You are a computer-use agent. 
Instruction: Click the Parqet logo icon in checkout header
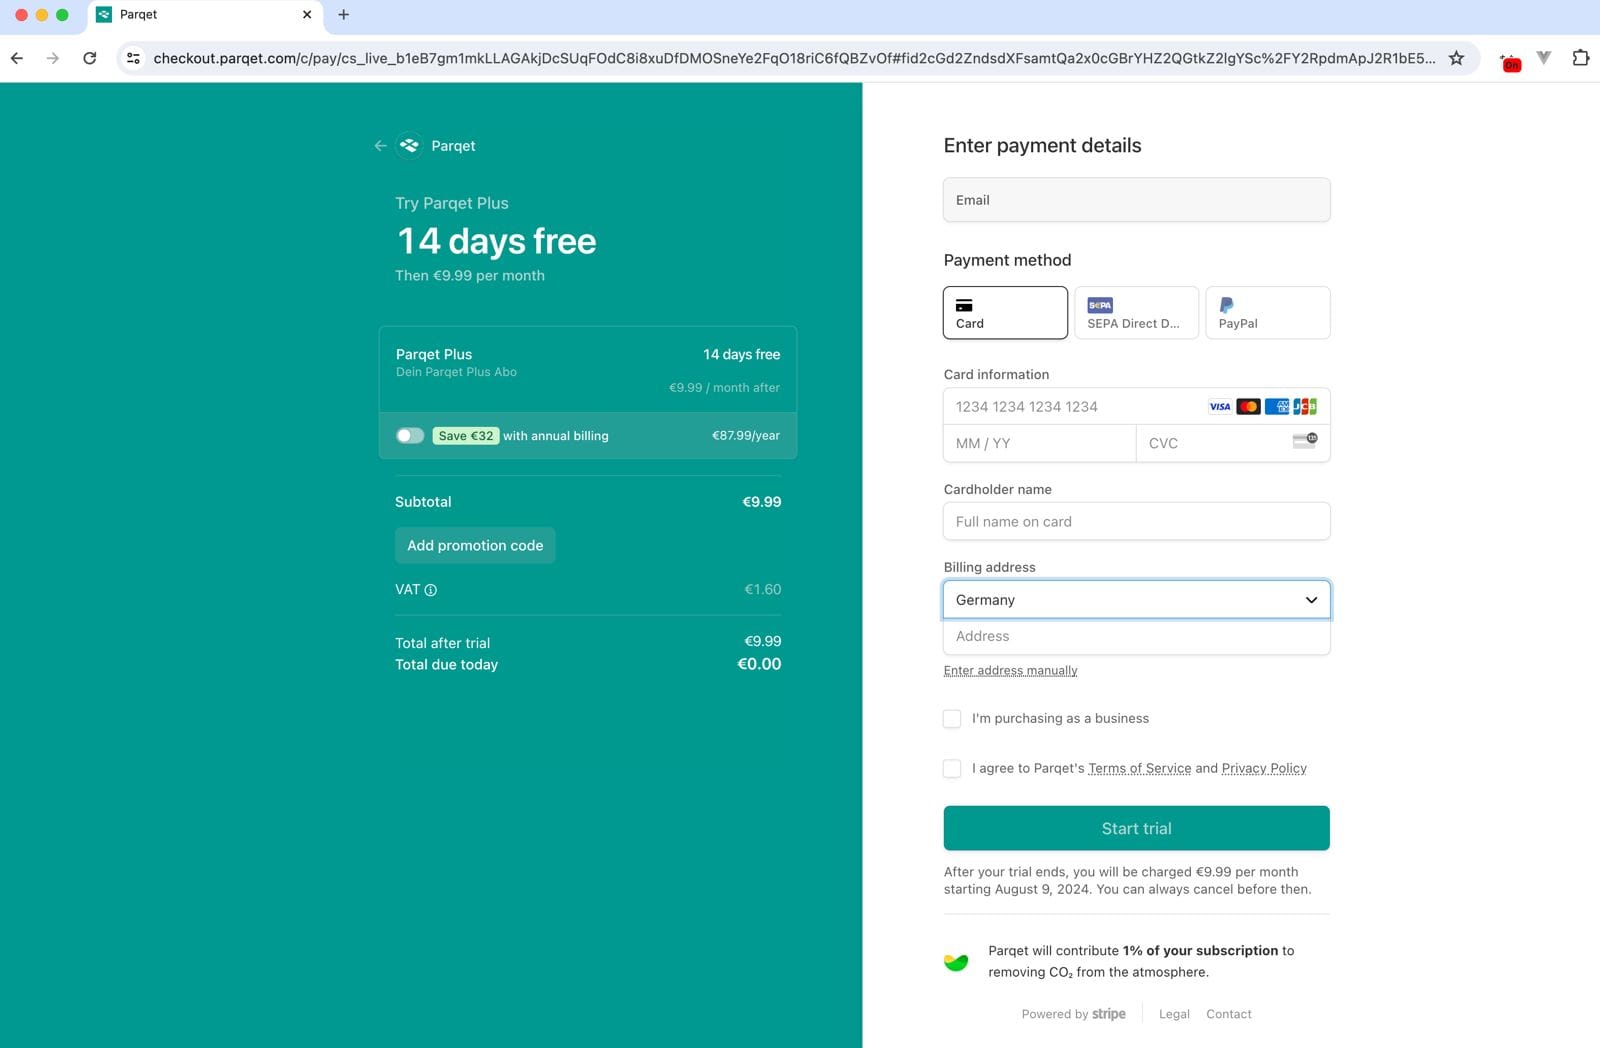(x=409, y=146)
